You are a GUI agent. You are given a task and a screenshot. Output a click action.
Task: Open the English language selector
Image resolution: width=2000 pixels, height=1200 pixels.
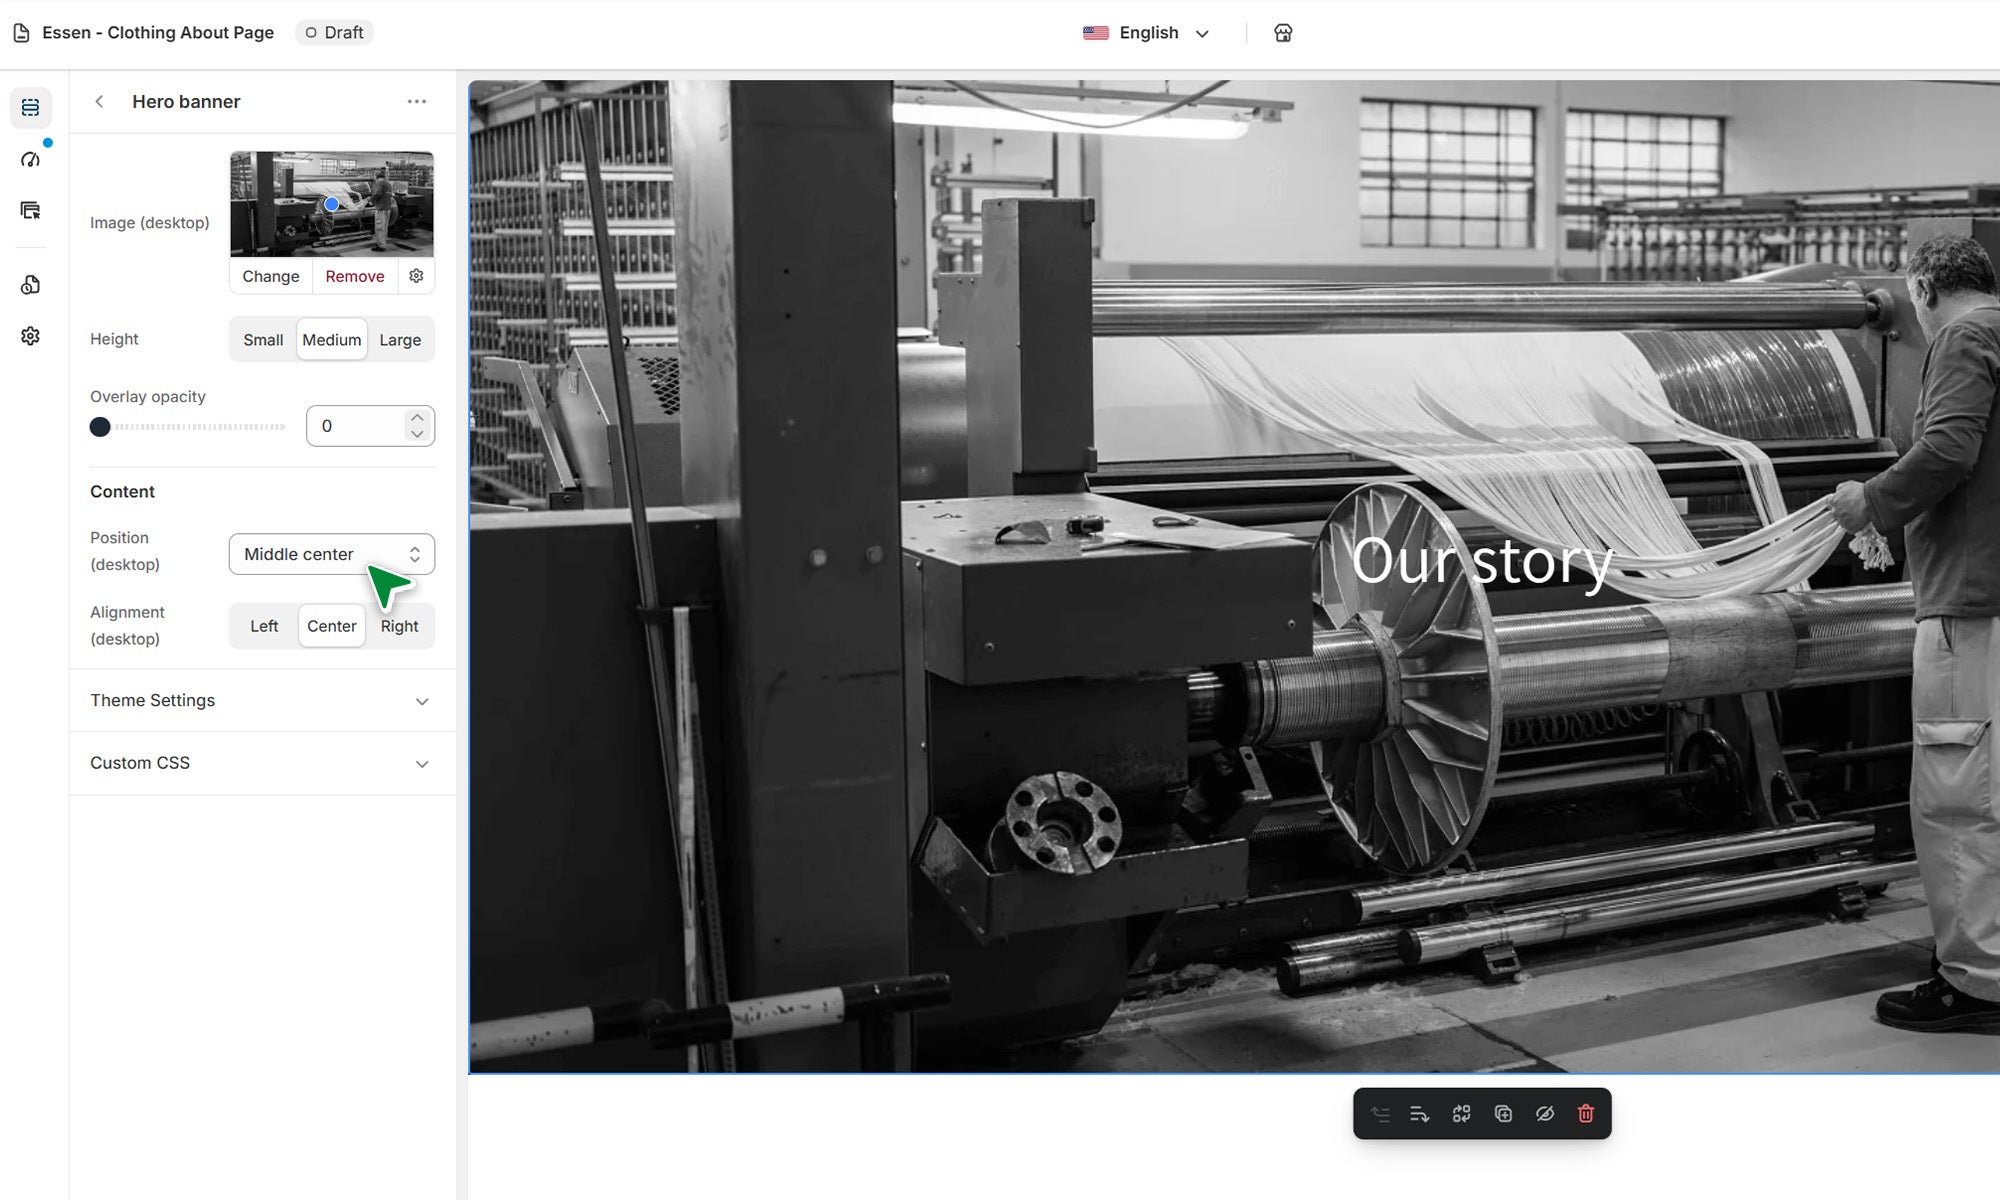1148,33
